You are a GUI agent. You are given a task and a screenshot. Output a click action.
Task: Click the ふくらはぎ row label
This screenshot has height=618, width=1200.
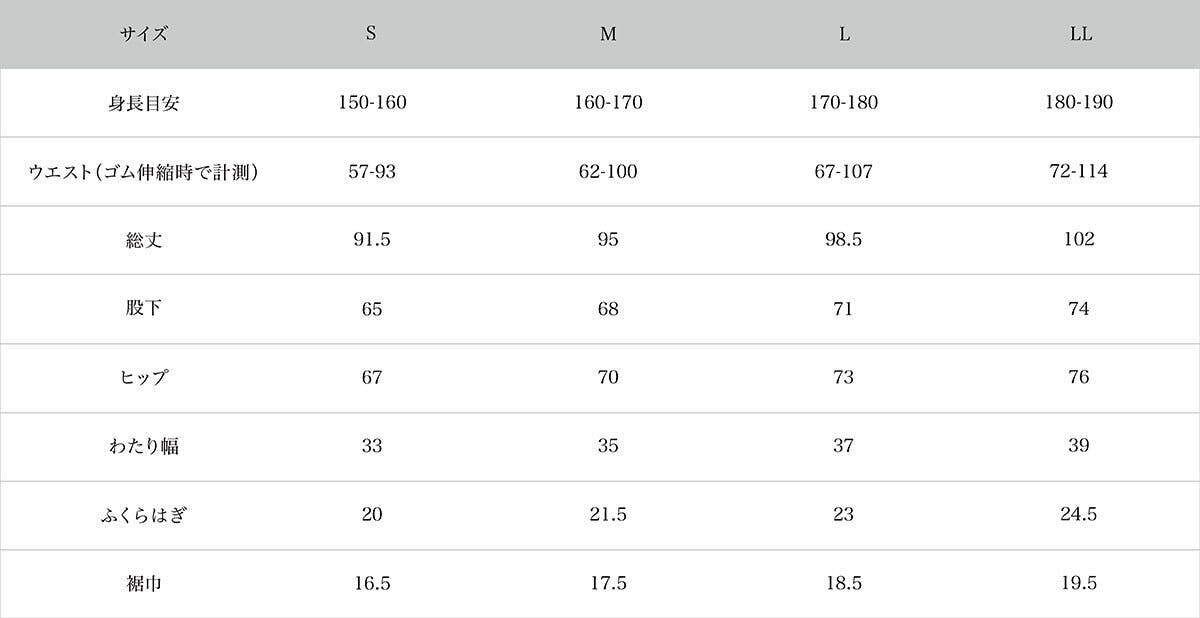(146, 515)
